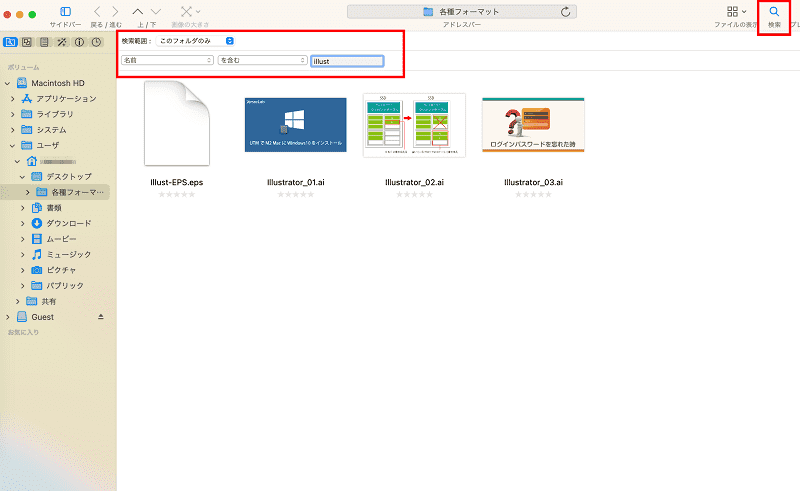The image size is (800, 491).
Task: Expand the ミュージック folder chevron
Action: coord(22,254)
